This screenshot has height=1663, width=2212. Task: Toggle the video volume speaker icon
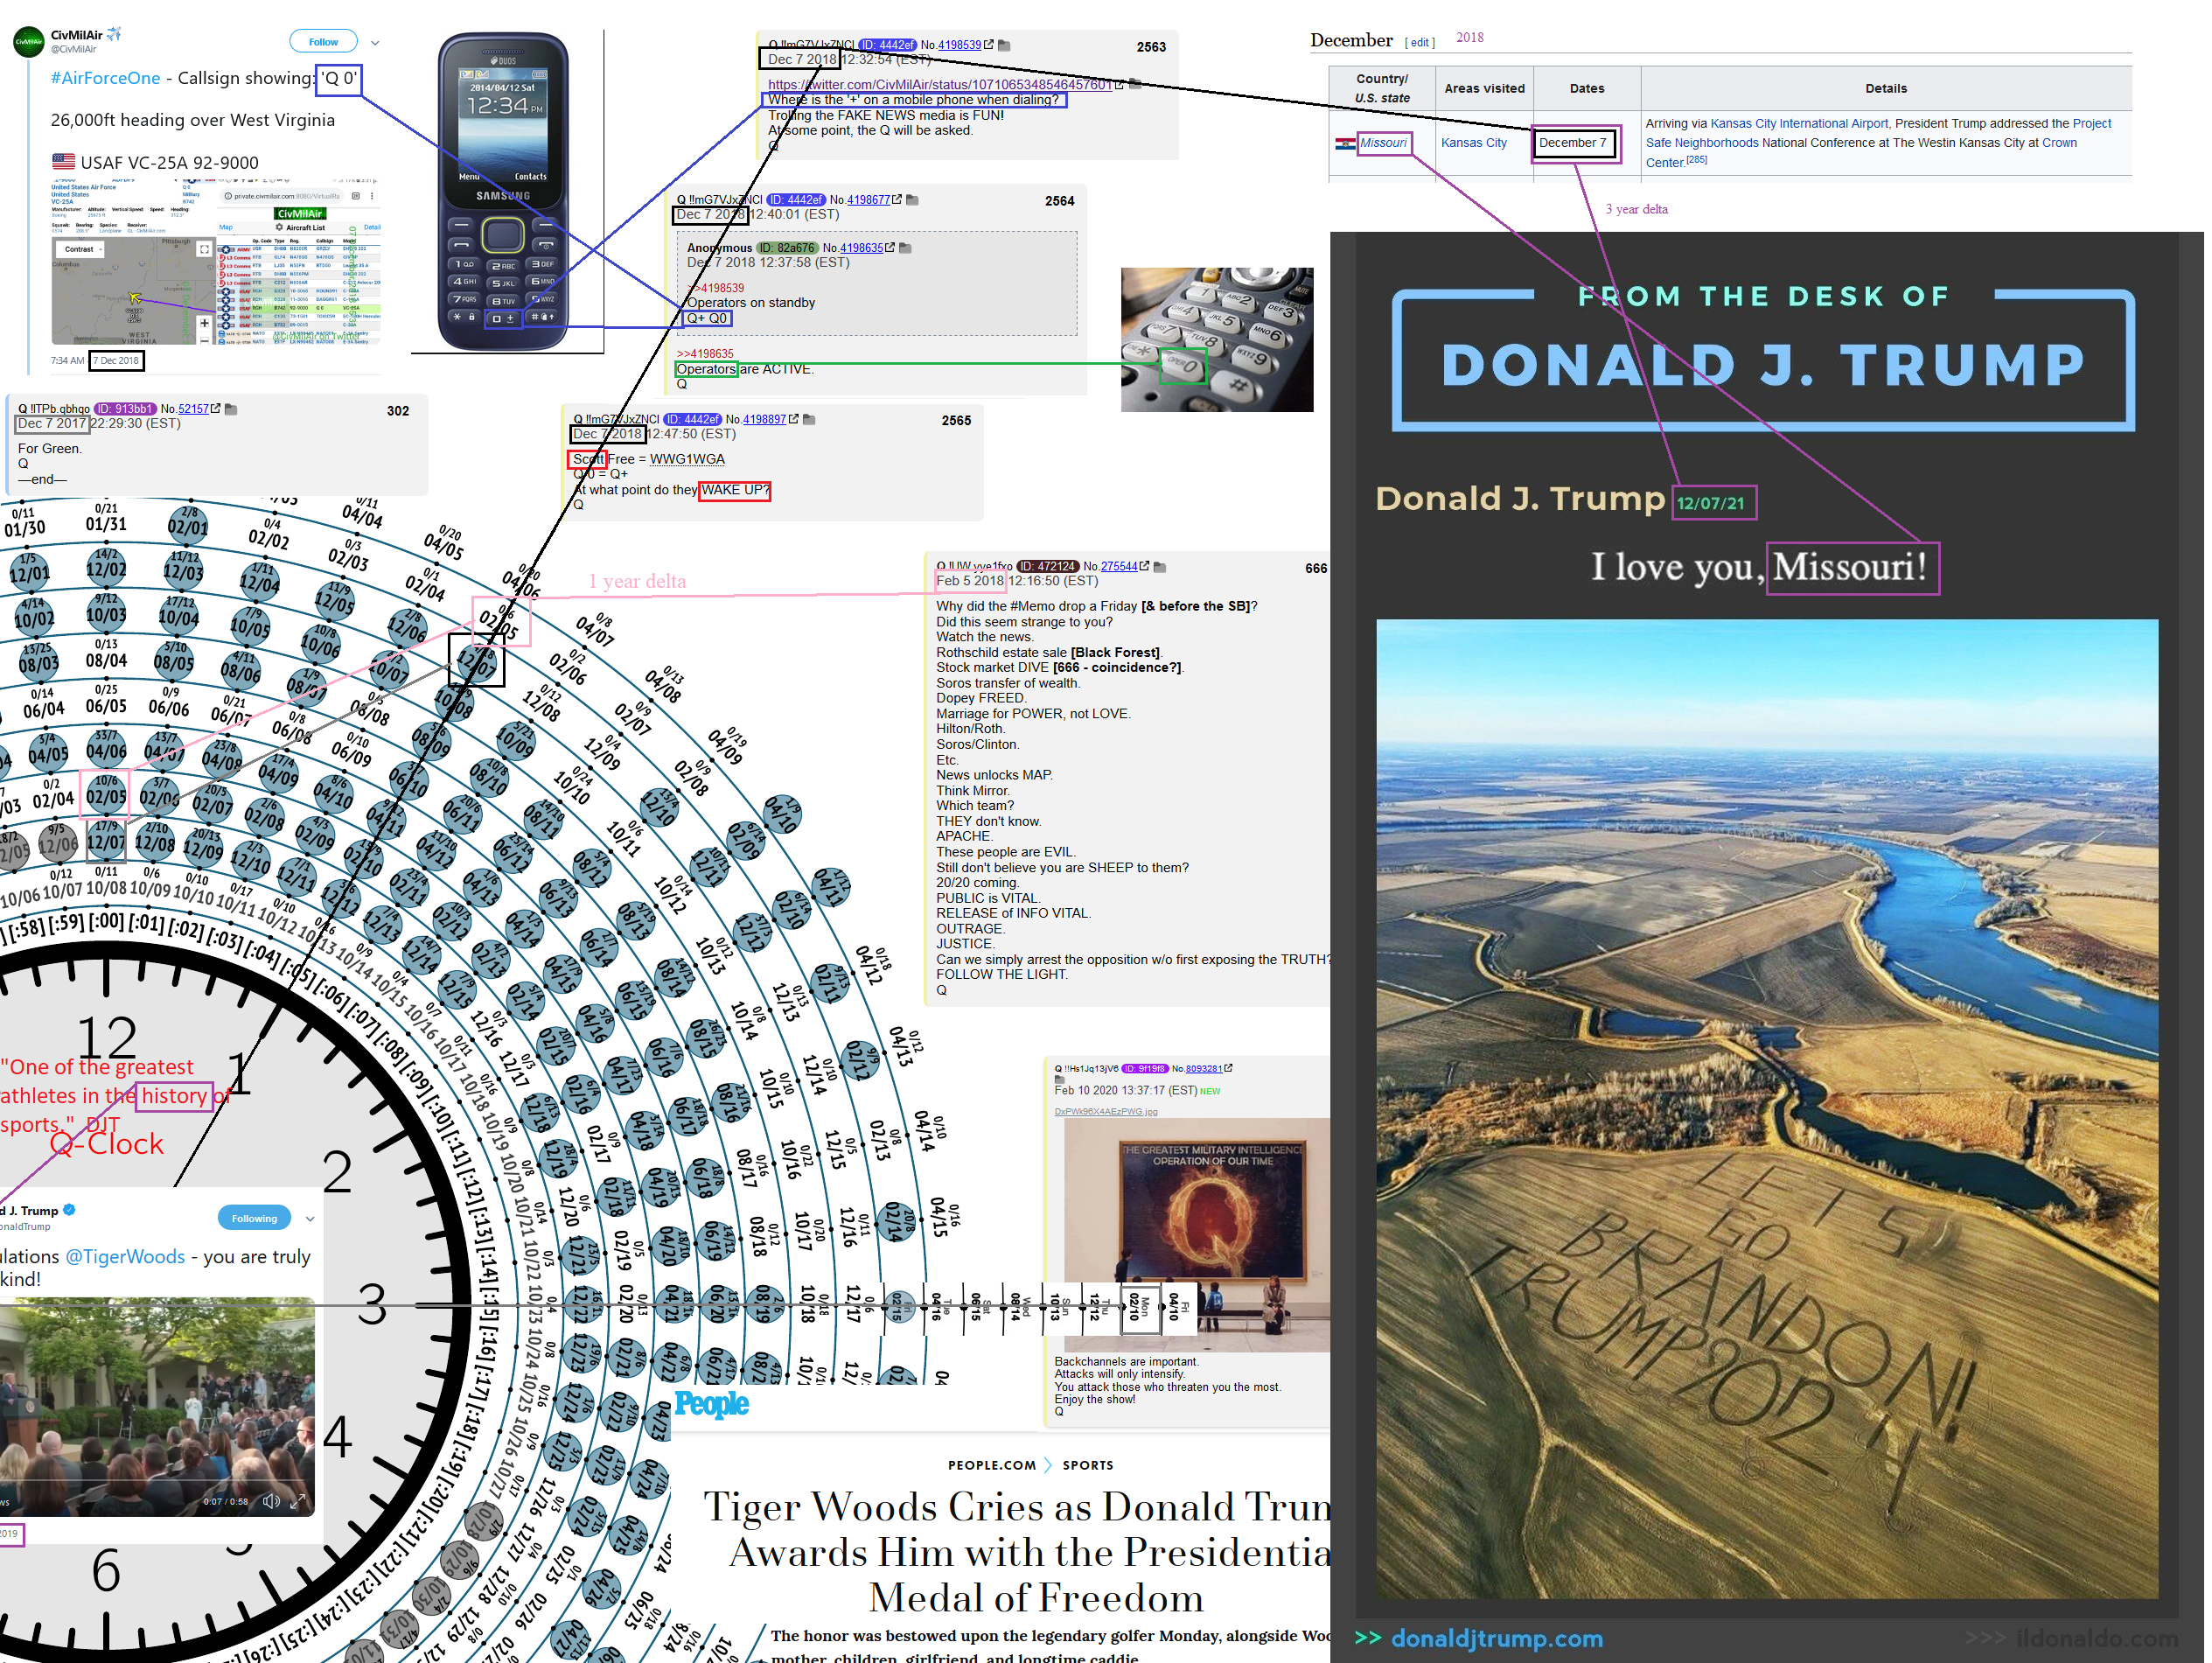(x=271, y=1501)
